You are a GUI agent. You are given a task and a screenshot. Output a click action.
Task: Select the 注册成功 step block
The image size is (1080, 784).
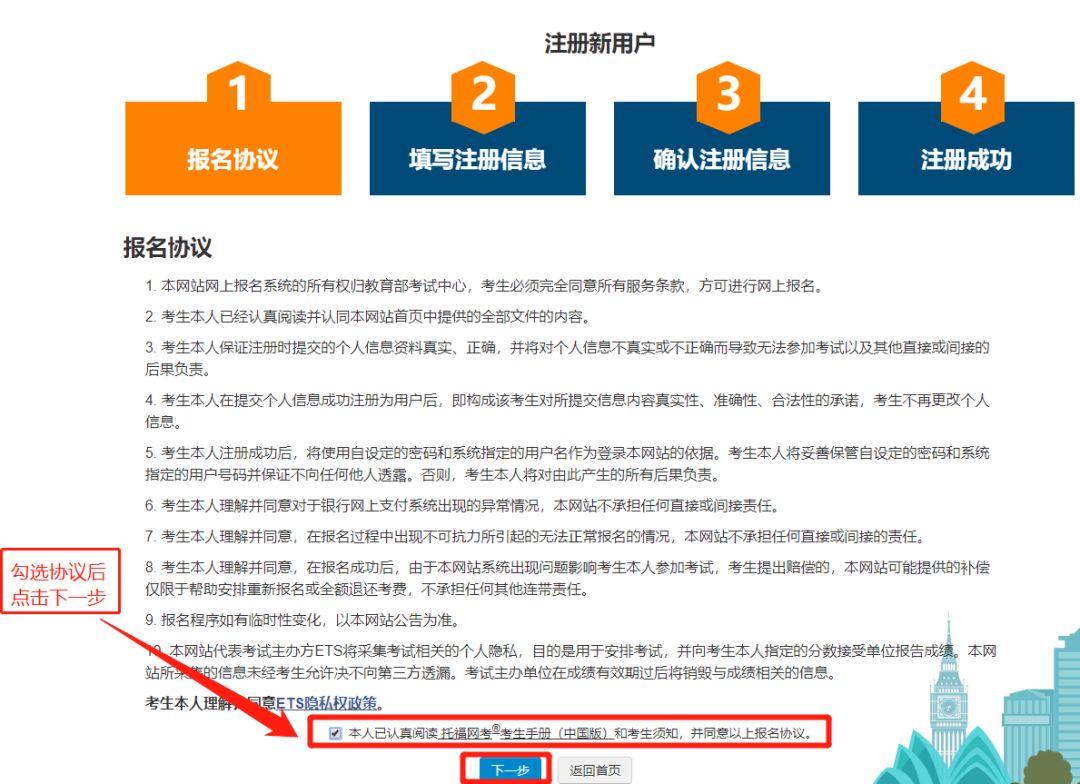(966, 160)
